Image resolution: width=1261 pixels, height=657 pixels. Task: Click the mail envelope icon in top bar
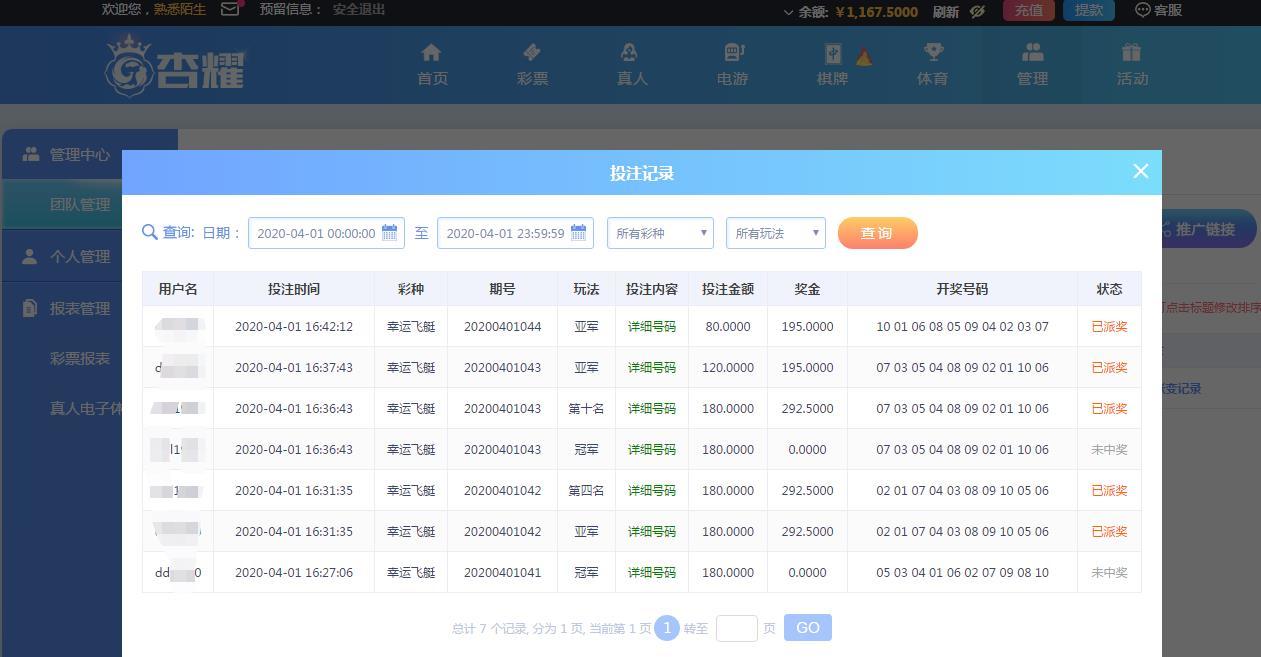[230, 10]
